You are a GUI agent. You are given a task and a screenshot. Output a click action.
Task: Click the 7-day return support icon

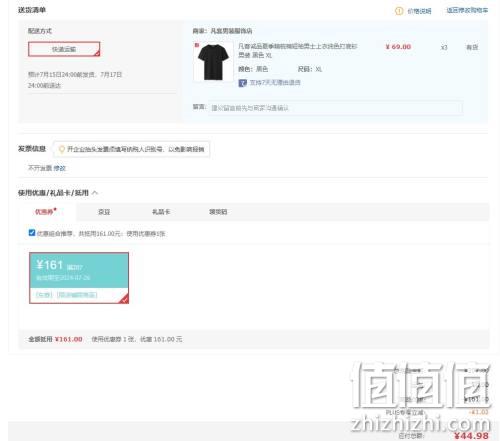242,83
